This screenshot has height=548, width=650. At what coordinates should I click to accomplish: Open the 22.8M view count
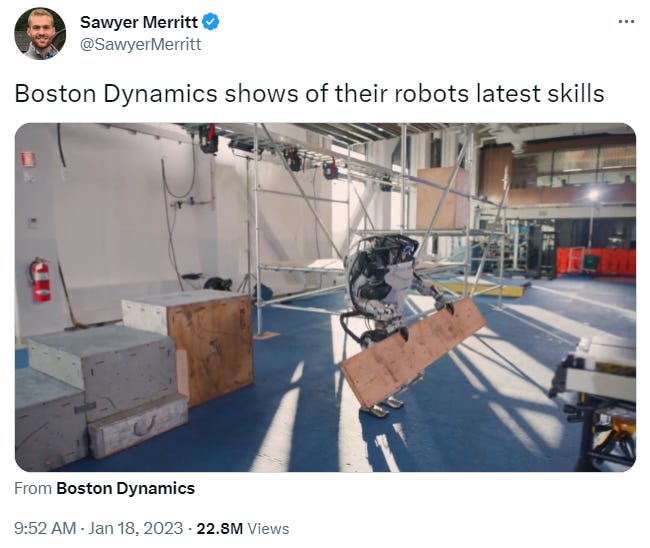pyautogui.click(x=219, y=529)
